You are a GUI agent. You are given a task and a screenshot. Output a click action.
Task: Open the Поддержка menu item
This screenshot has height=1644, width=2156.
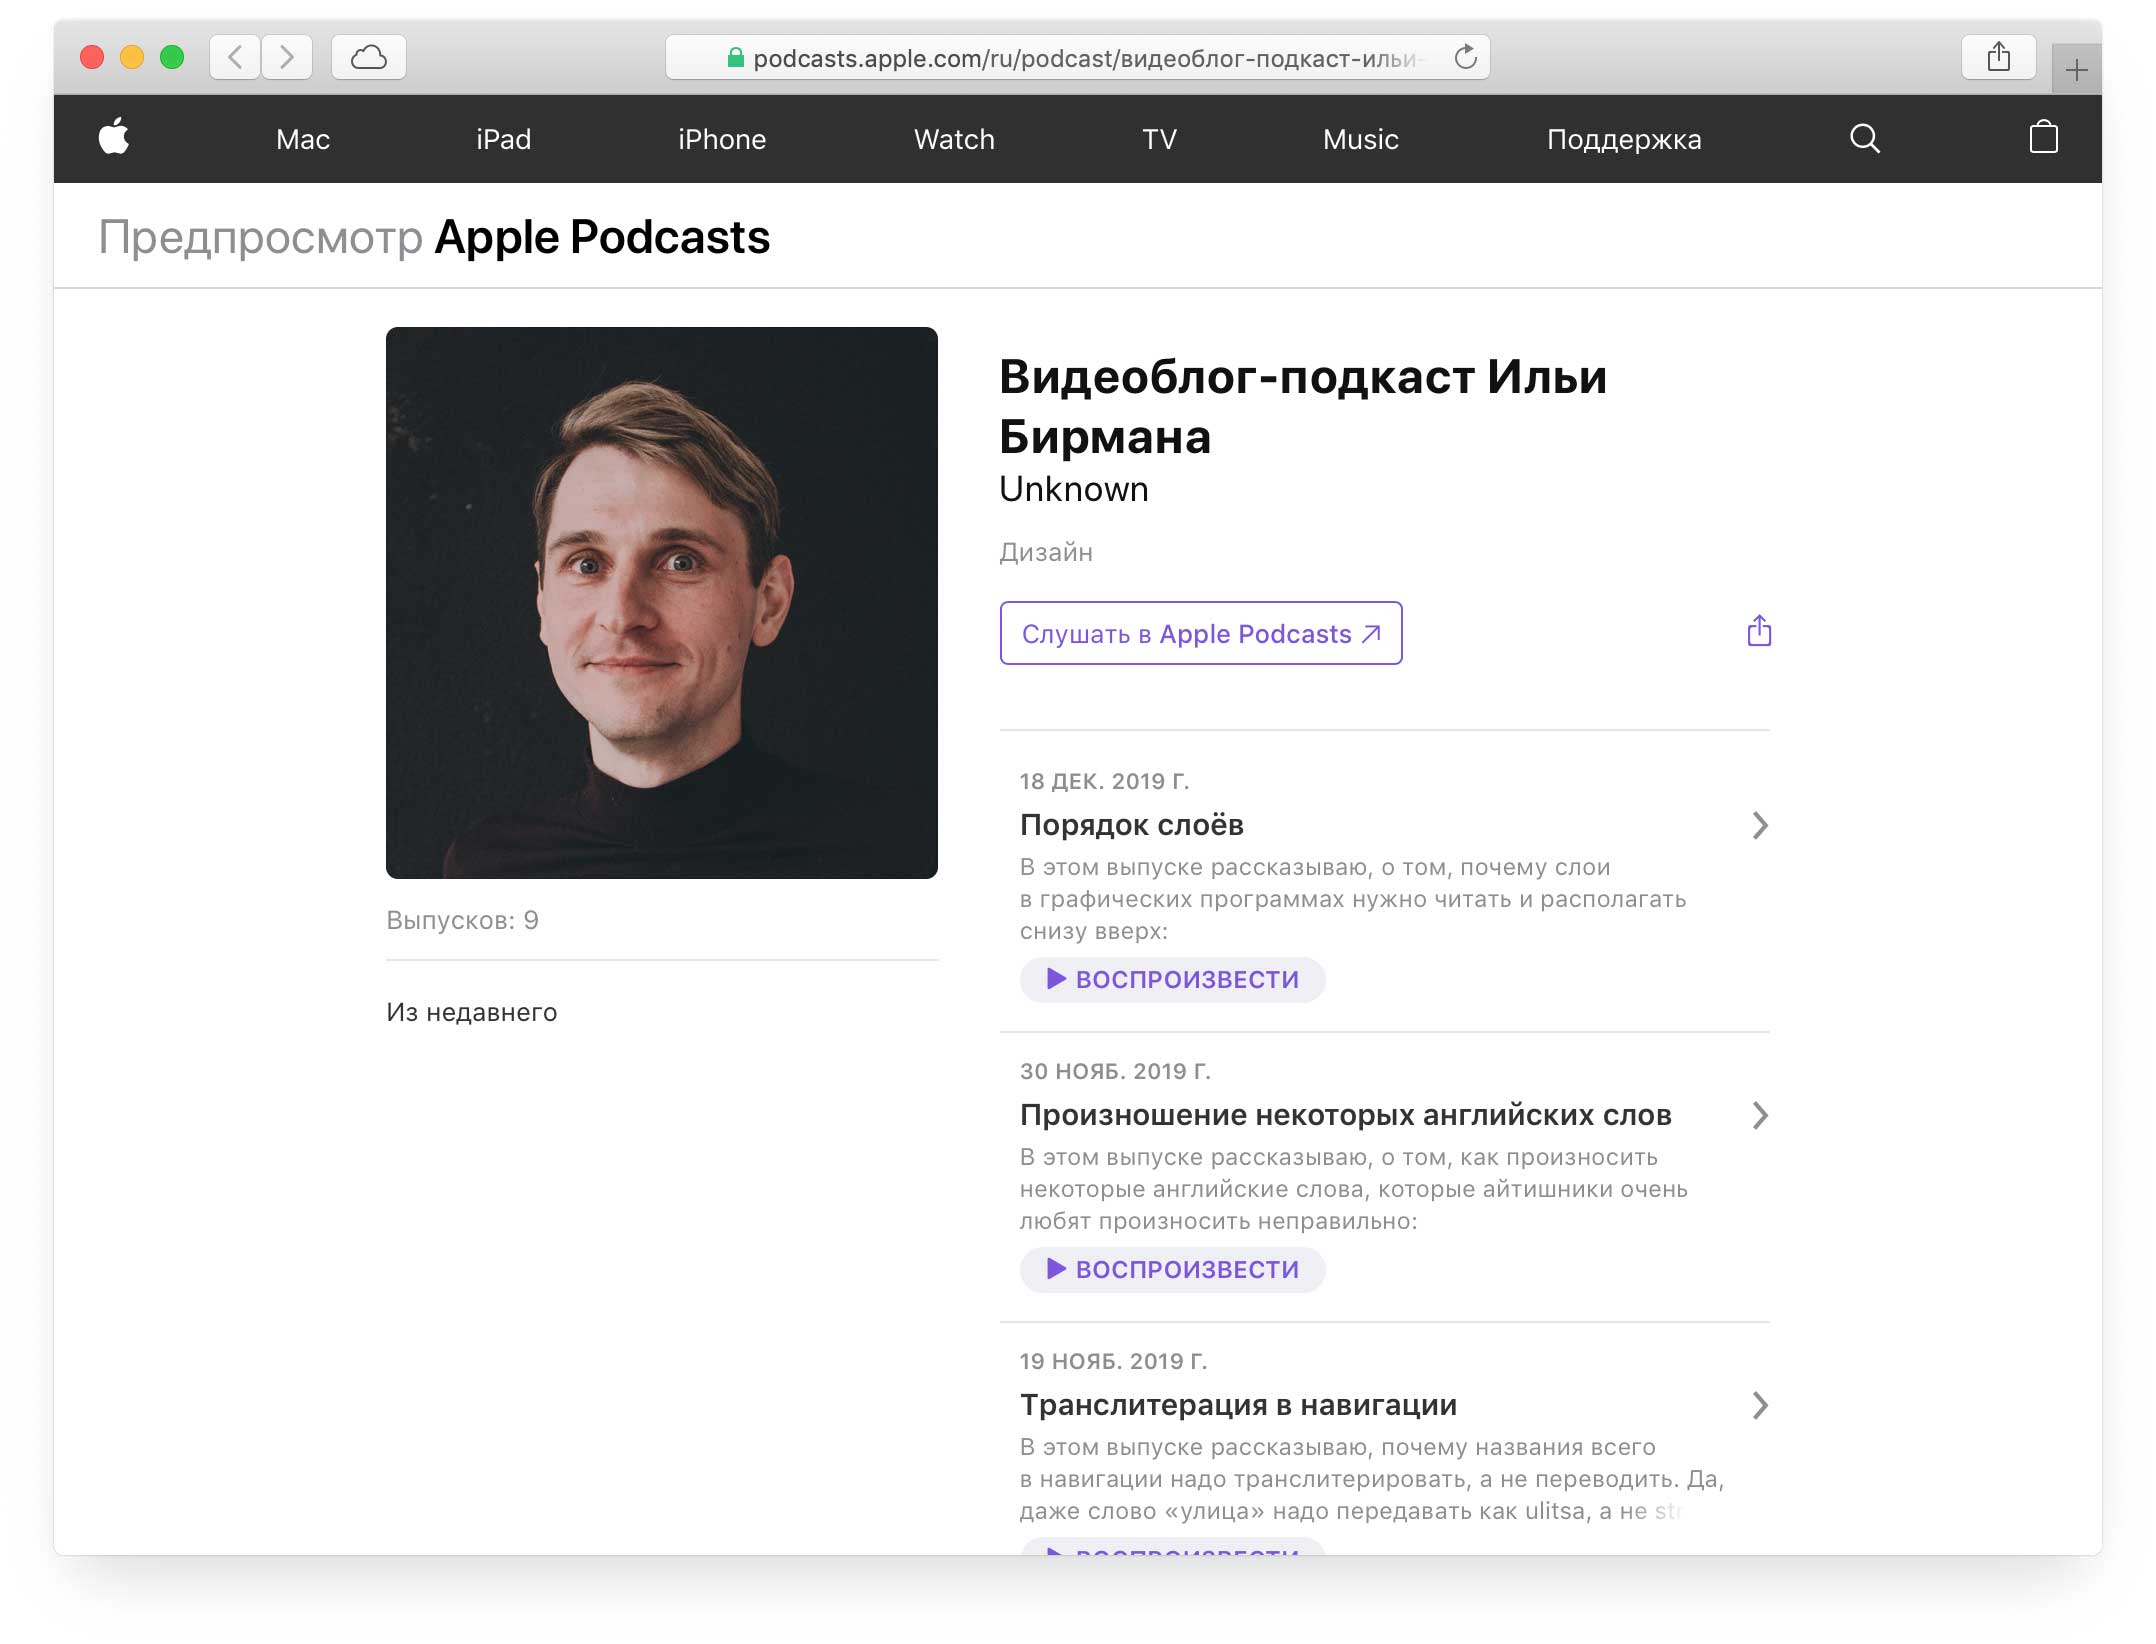(1623, 139)
